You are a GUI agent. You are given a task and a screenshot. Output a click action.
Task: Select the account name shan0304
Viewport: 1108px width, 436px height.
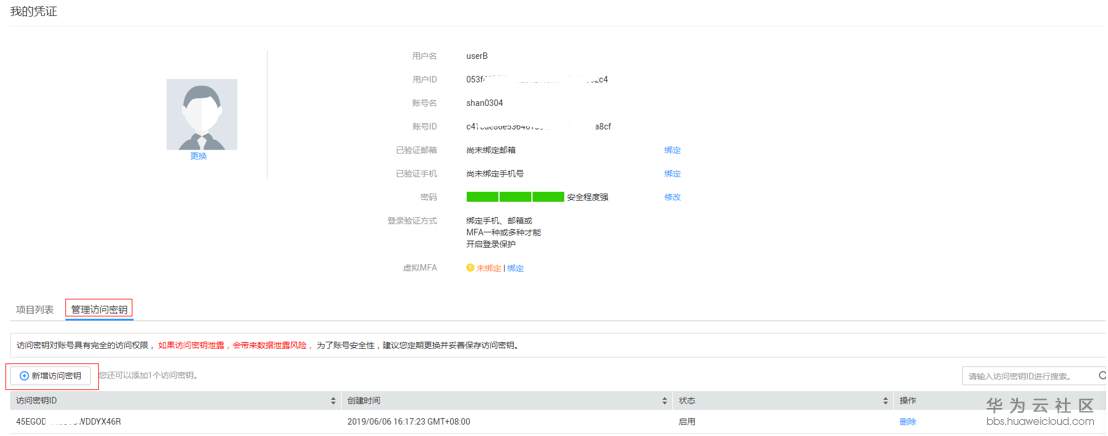[x=485, y=103]
